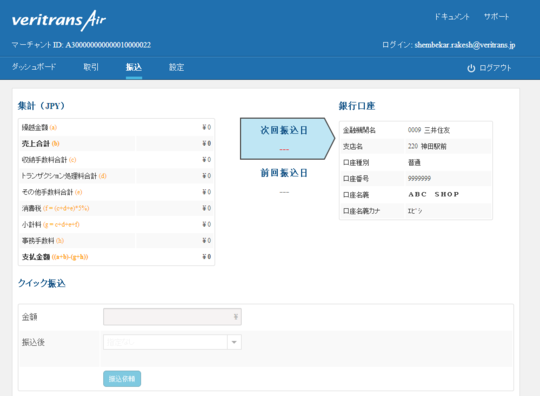This screenshot has height=396, width=540.
Task: Click the veritrans Air logo
Action: (59, 20)
